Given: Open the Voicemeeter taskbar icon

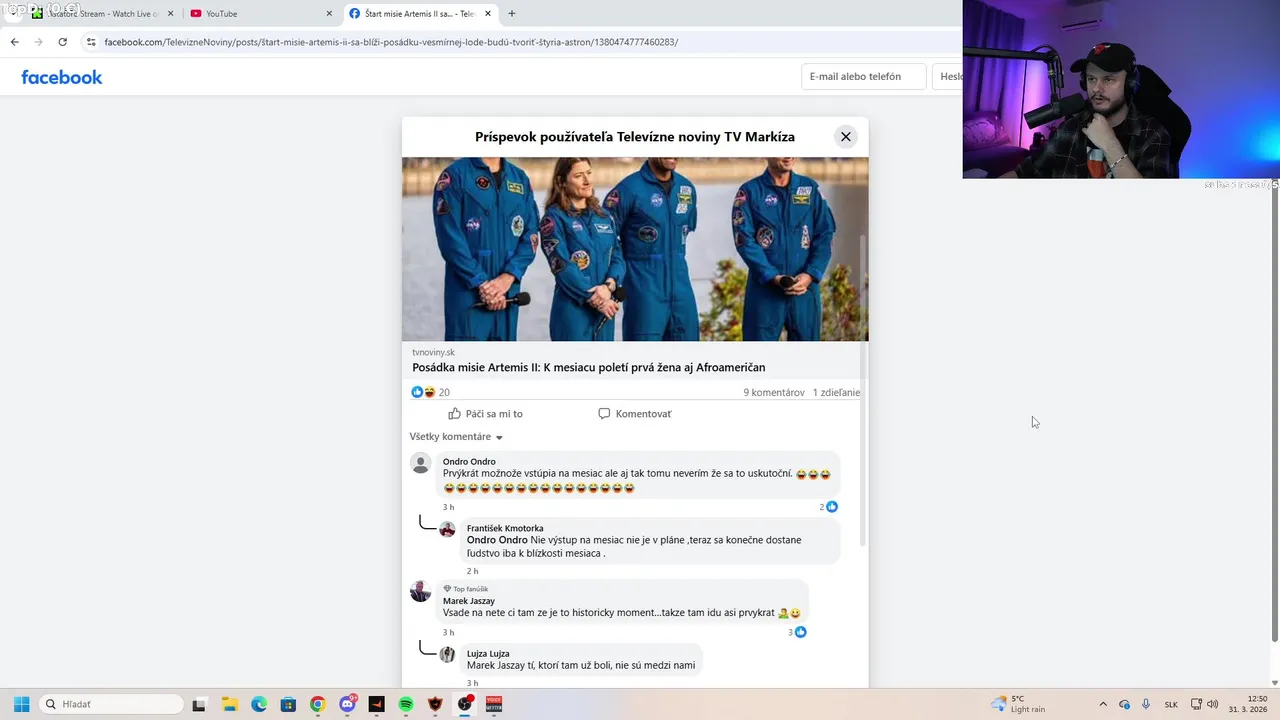Looking at the screenshot, I should point(494,704).
